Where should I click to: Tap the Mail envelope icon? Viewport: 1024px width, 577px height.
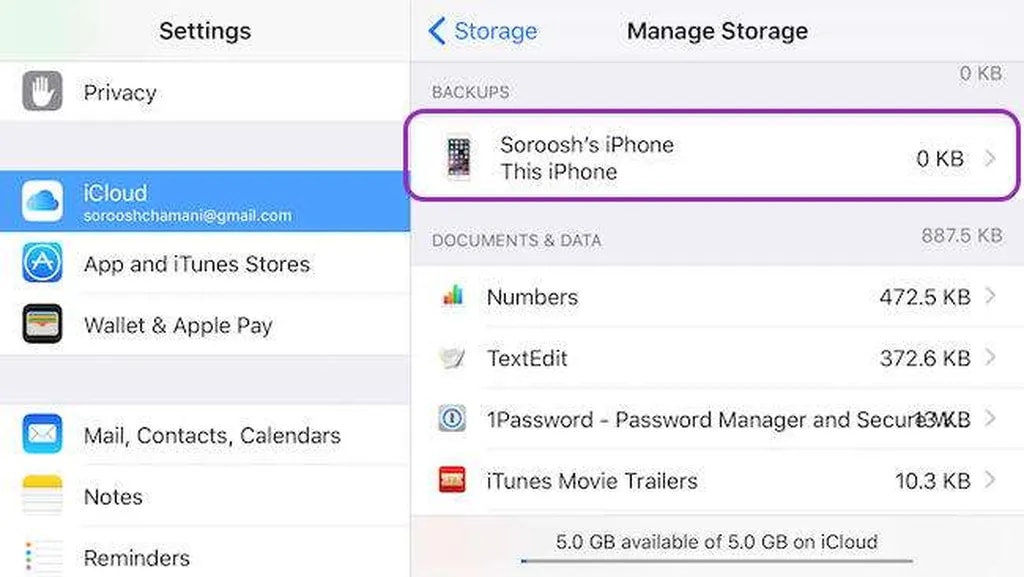click(x=42, y=435)
